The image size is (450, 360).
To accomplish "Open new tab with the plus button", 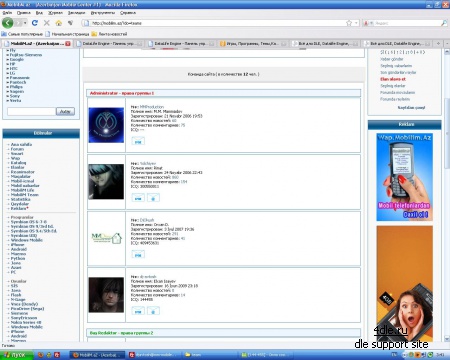I will point(438,43).
